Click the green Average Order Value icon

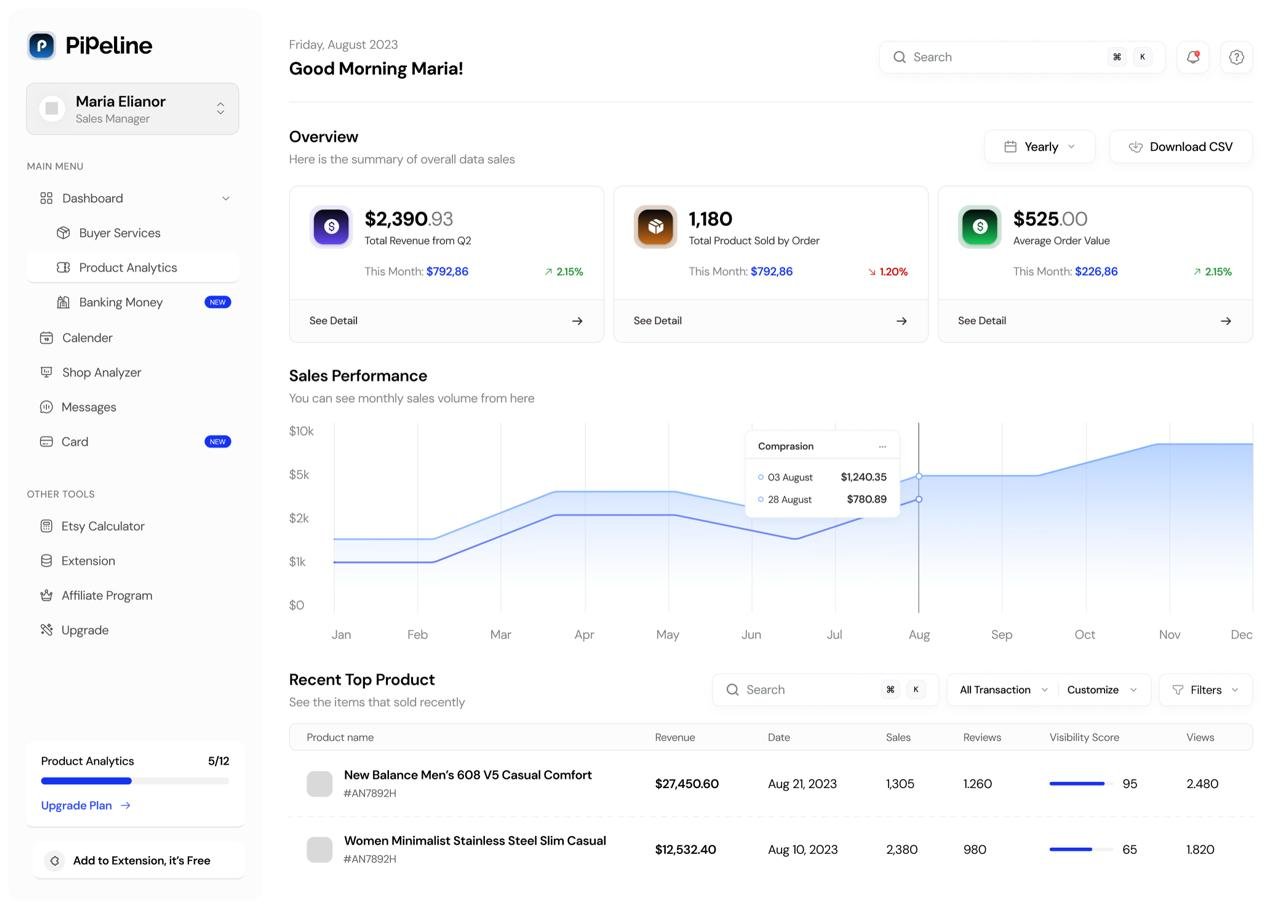[979, 227]
